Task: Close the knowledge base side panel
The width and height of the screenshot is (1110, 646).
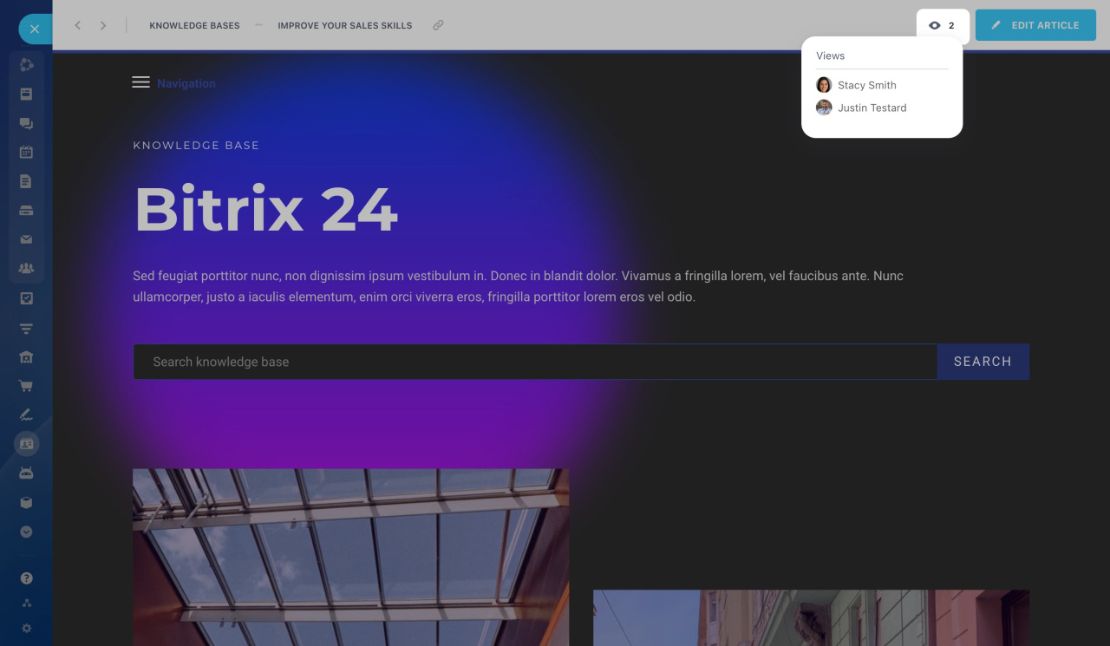Action: pos(34,29)
